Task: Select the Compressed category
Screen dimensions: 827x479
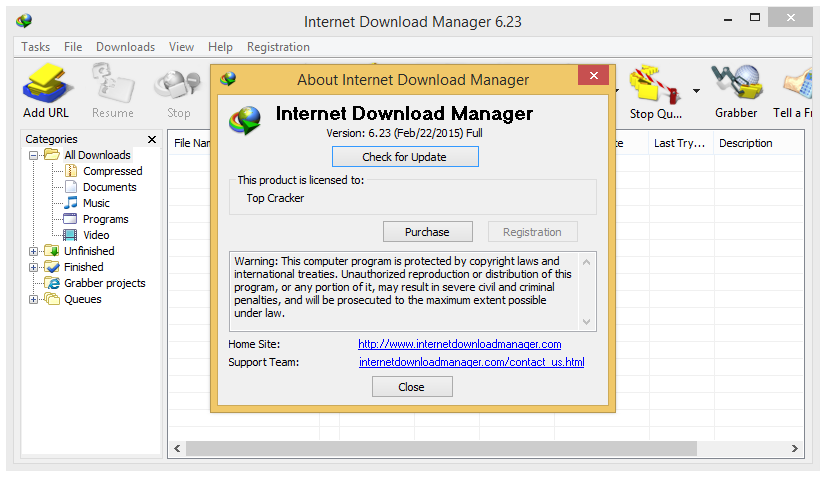Action: pos(112,171)
